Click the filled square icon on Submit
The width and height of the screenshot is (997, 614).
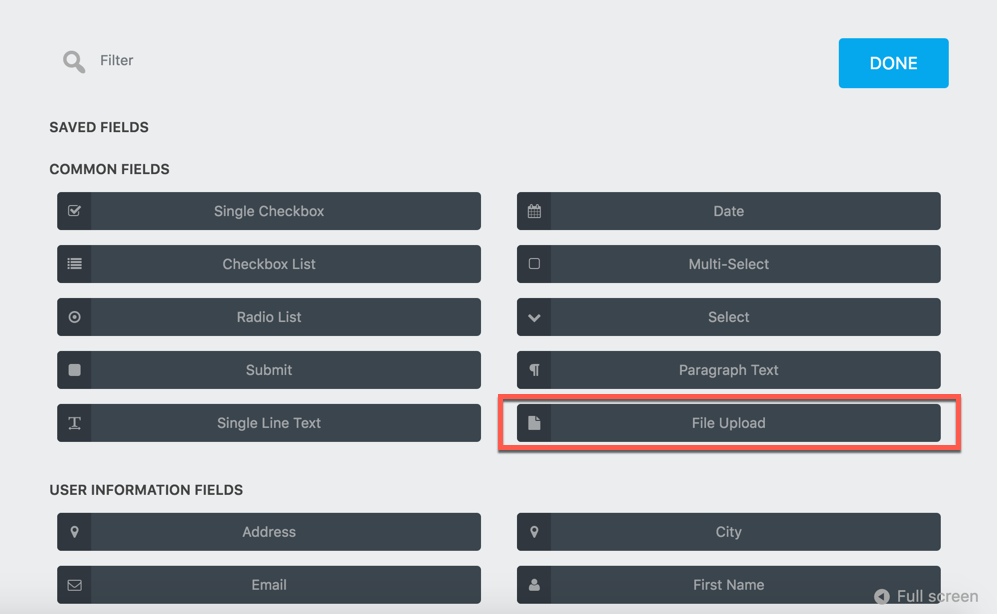(x=74, y=370)
